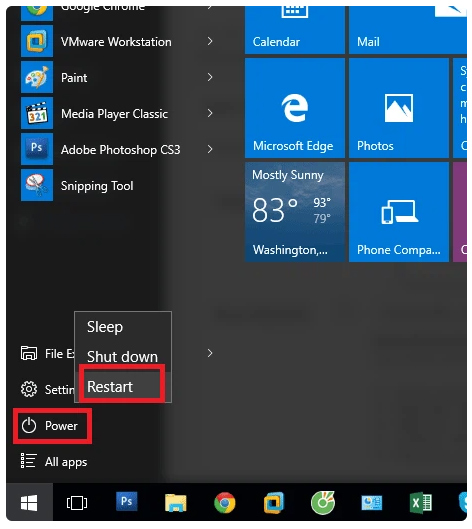Expand Google Chrome jump list arrow
The image size is (472, 529).
tap(210, 7)
